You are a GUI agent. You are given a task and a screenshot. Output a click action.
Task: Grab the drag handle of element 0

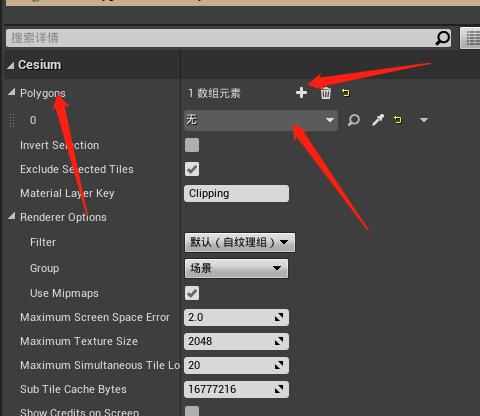click(12, 120)
